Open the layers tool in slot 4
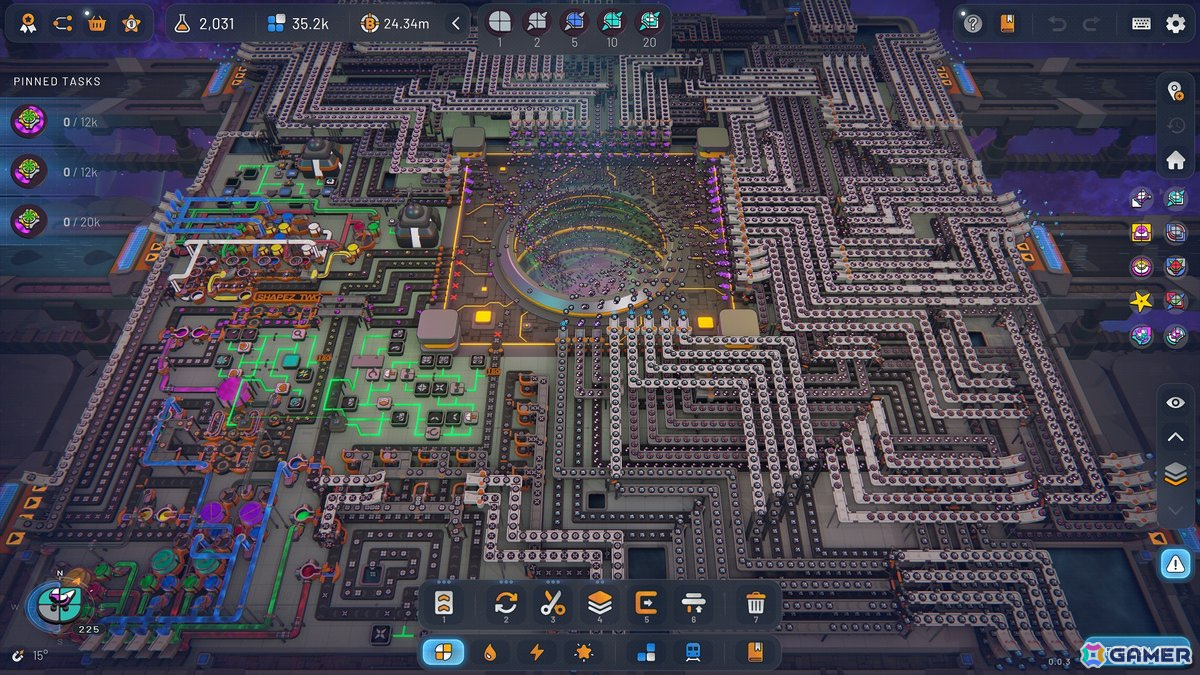Viewport: 1200px width, 675px height. coord(600,603)
